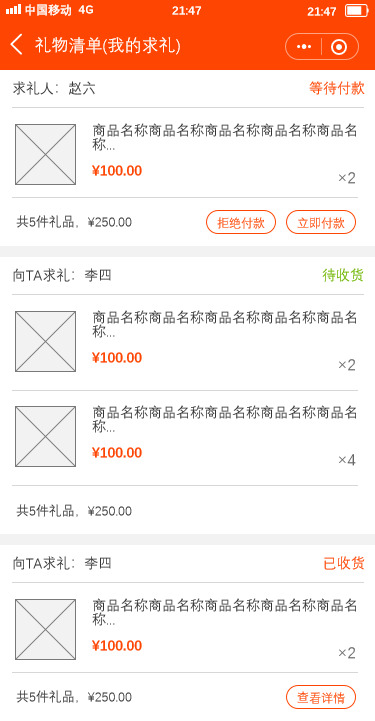Click 拒绝付款 button

tap(241, 223)
